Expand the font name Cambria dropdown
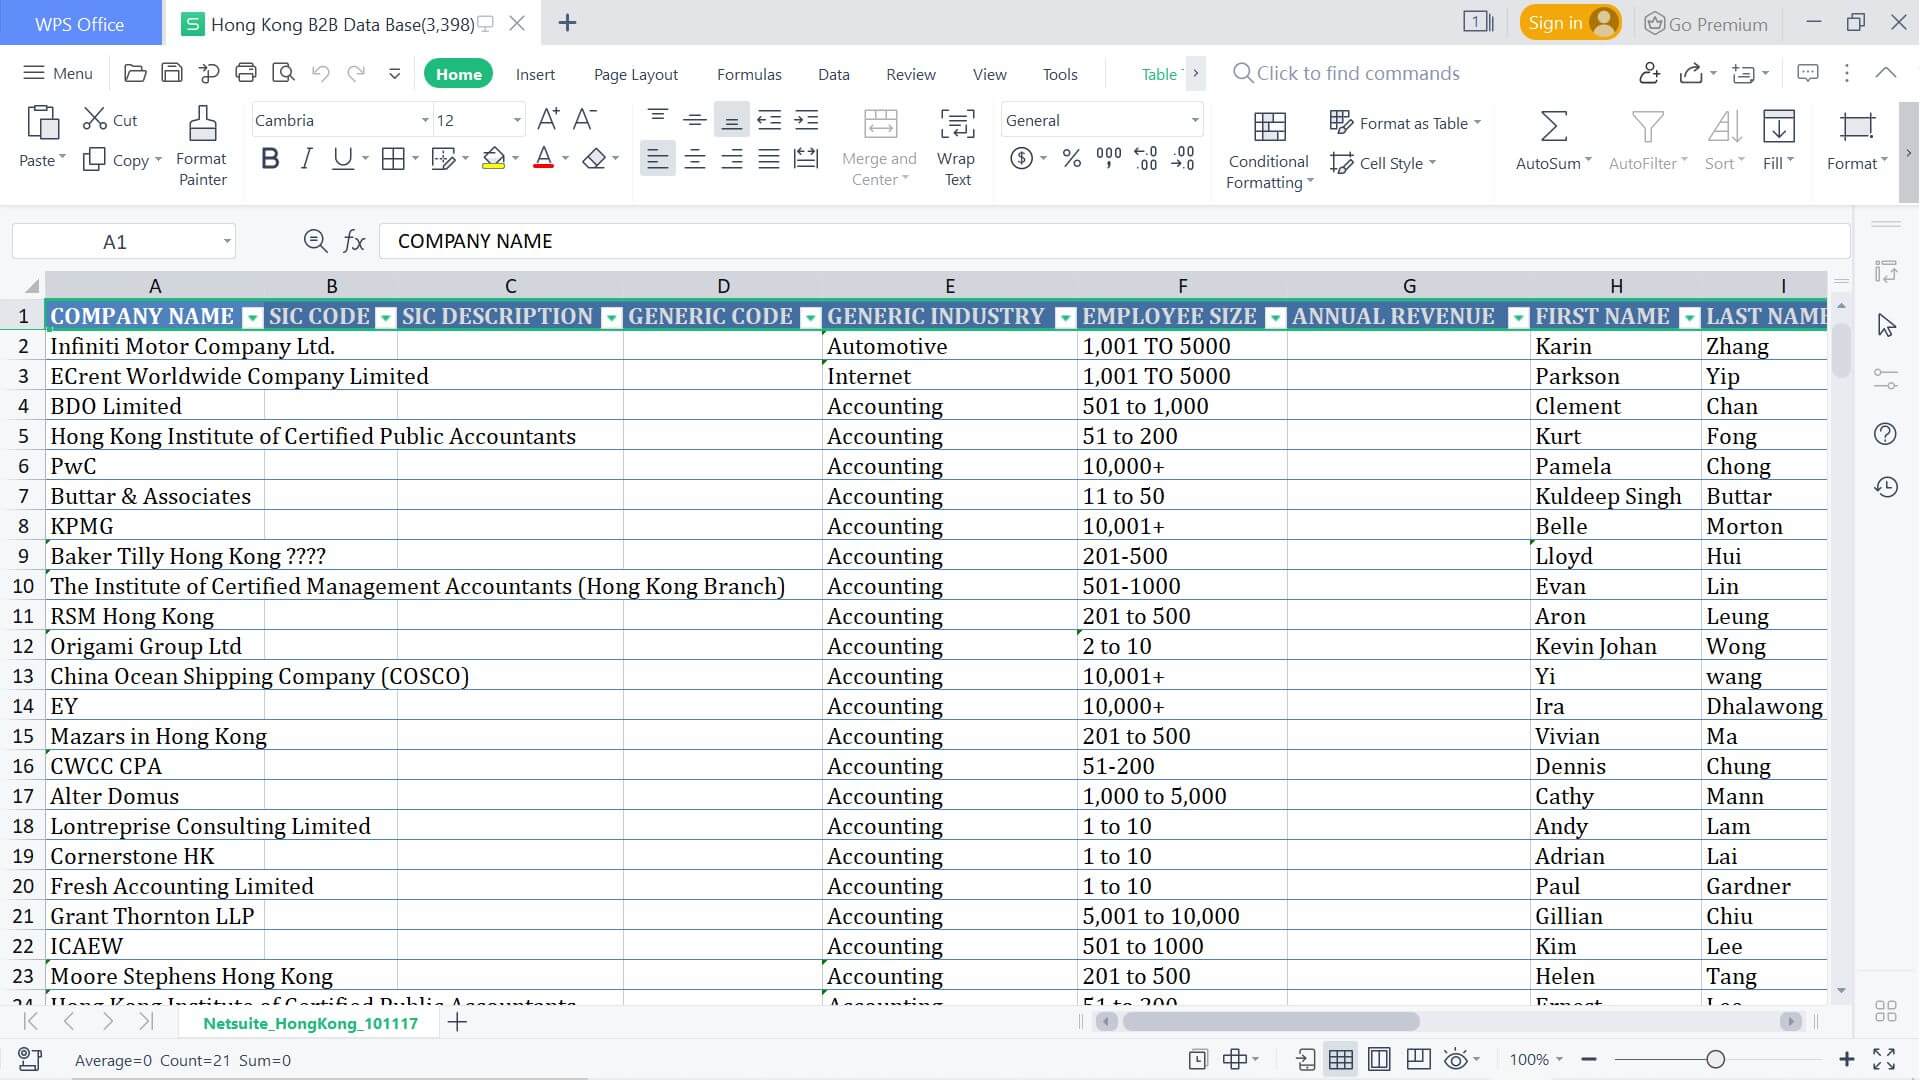Image resolution: width=1920 pixels, height=1080 pixels. 424,120
